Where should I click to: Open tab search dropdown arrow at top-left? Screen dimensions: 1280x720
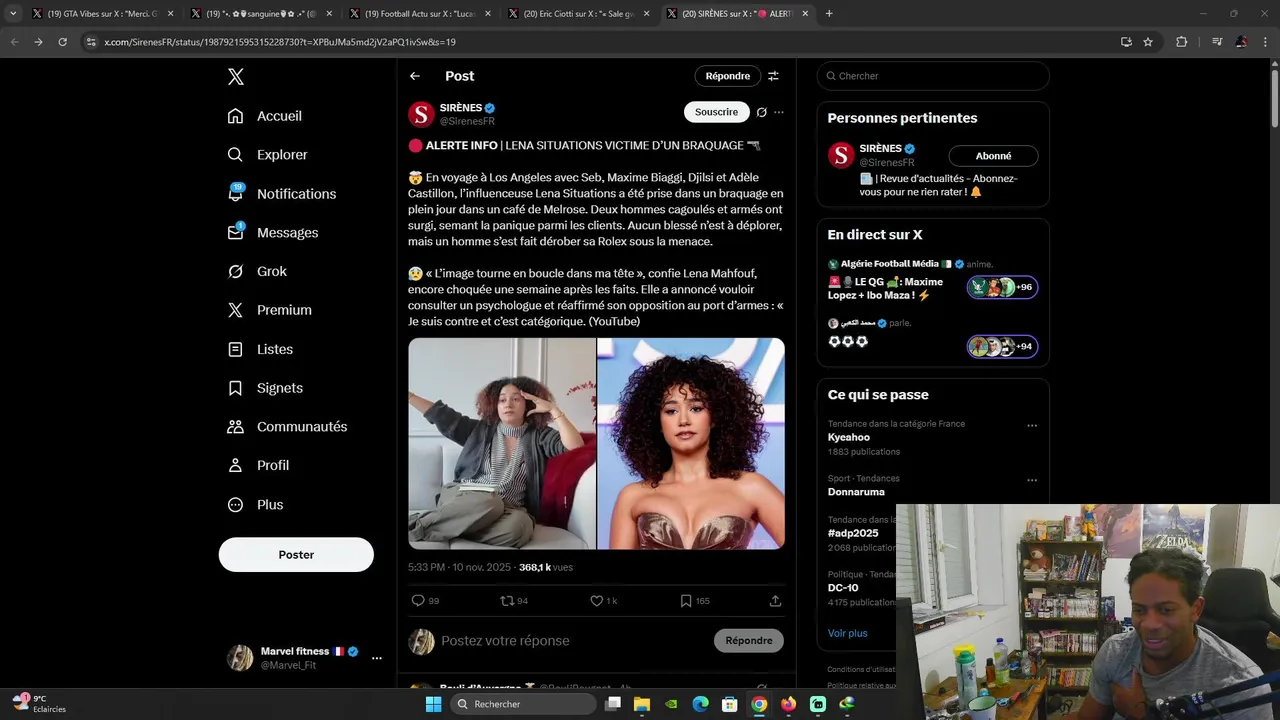[x=12, y=14]
